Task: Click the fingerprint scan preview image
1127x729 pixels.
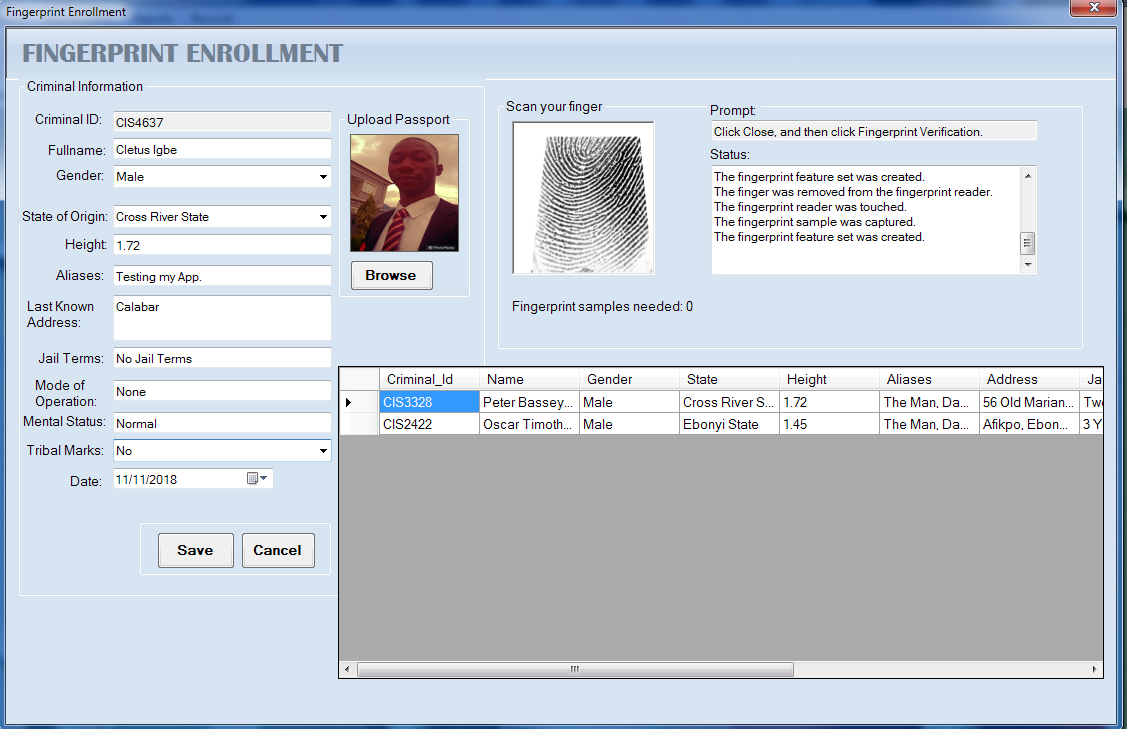Action: (x=583, y=197)
